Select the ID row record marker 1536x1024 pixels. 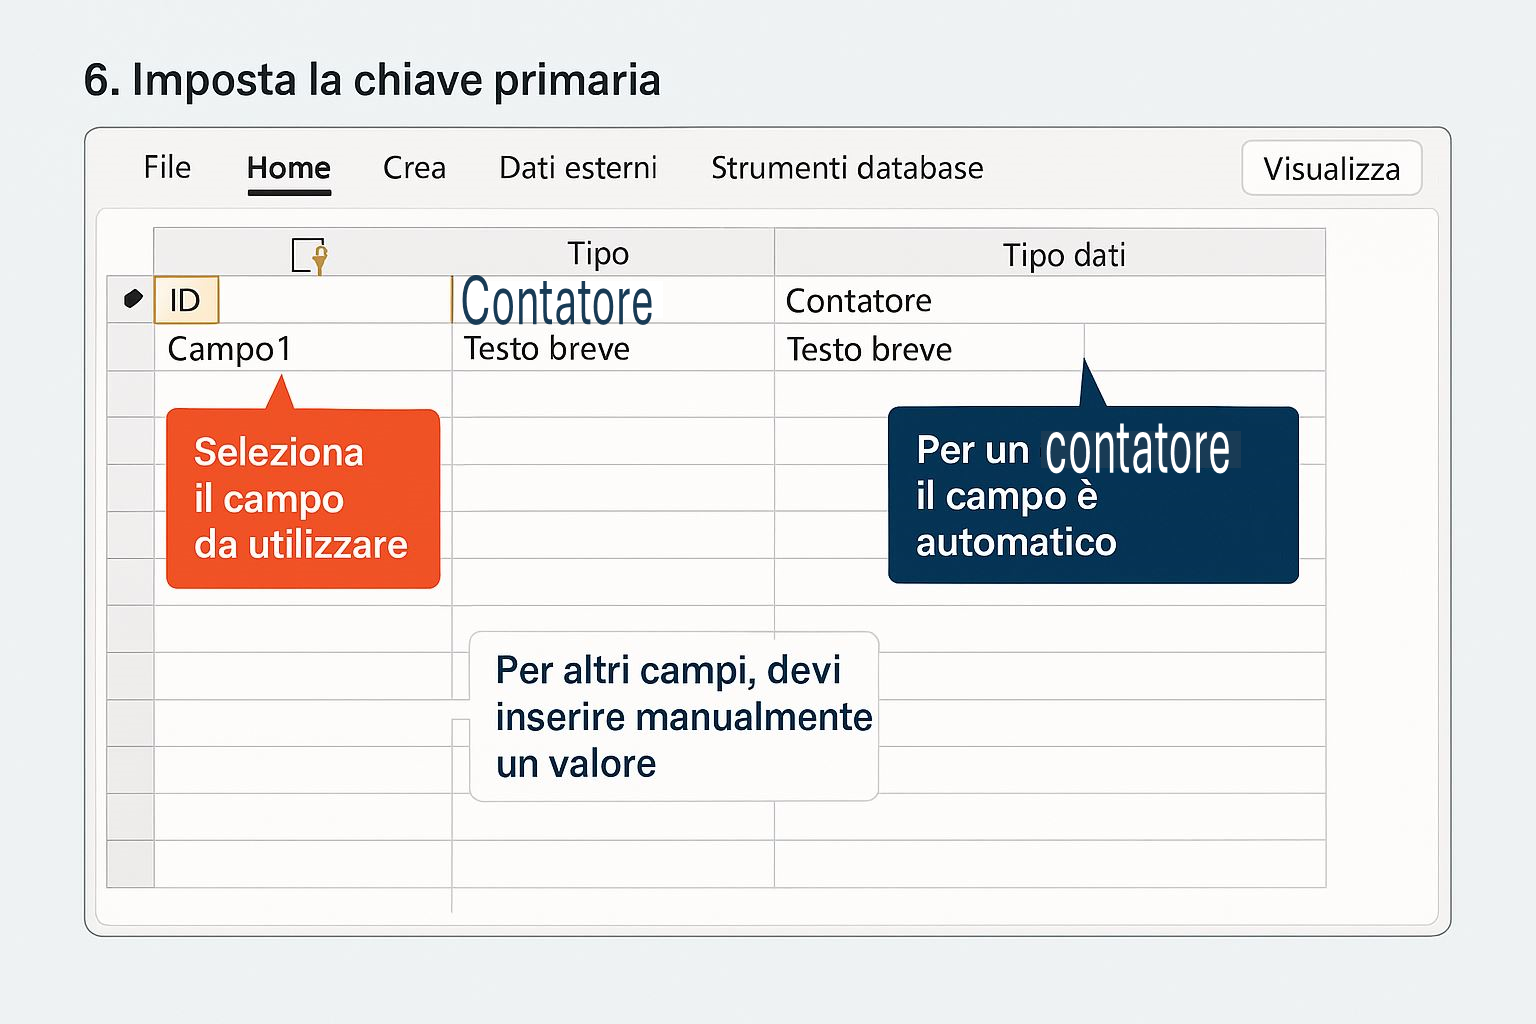132,299
